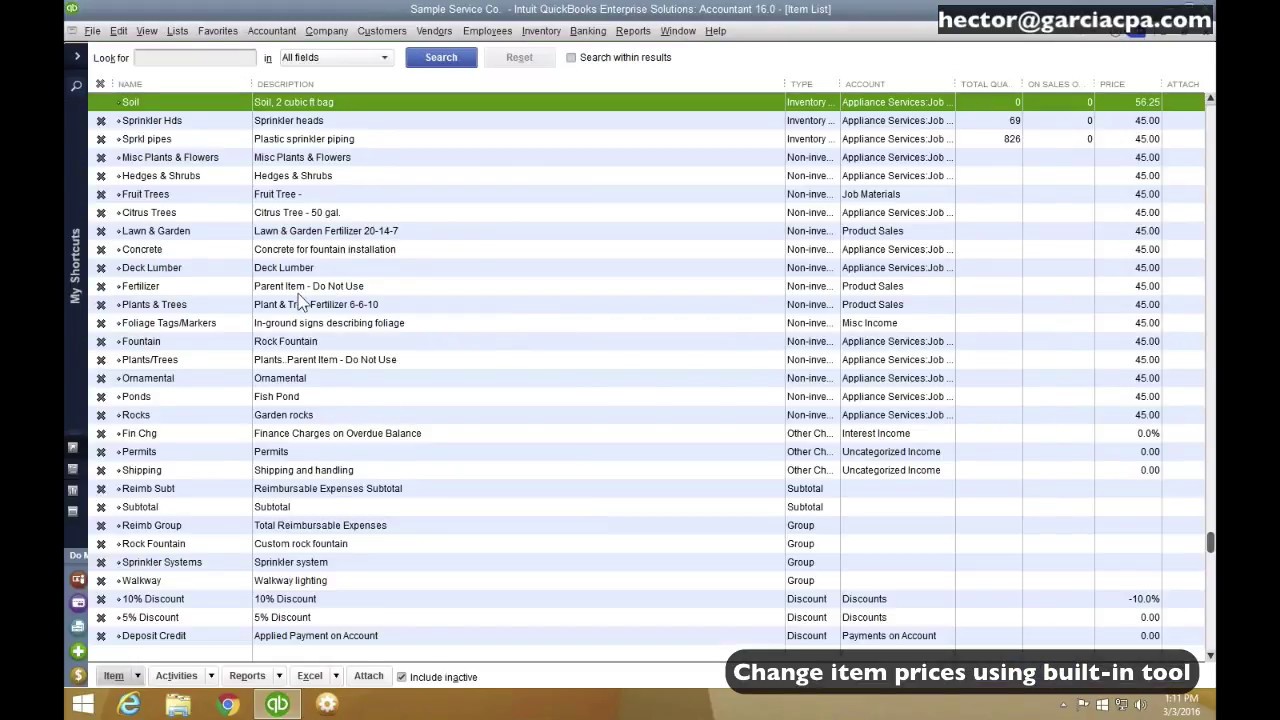Uncheck Include inactive checkbox

click(402, 677)
